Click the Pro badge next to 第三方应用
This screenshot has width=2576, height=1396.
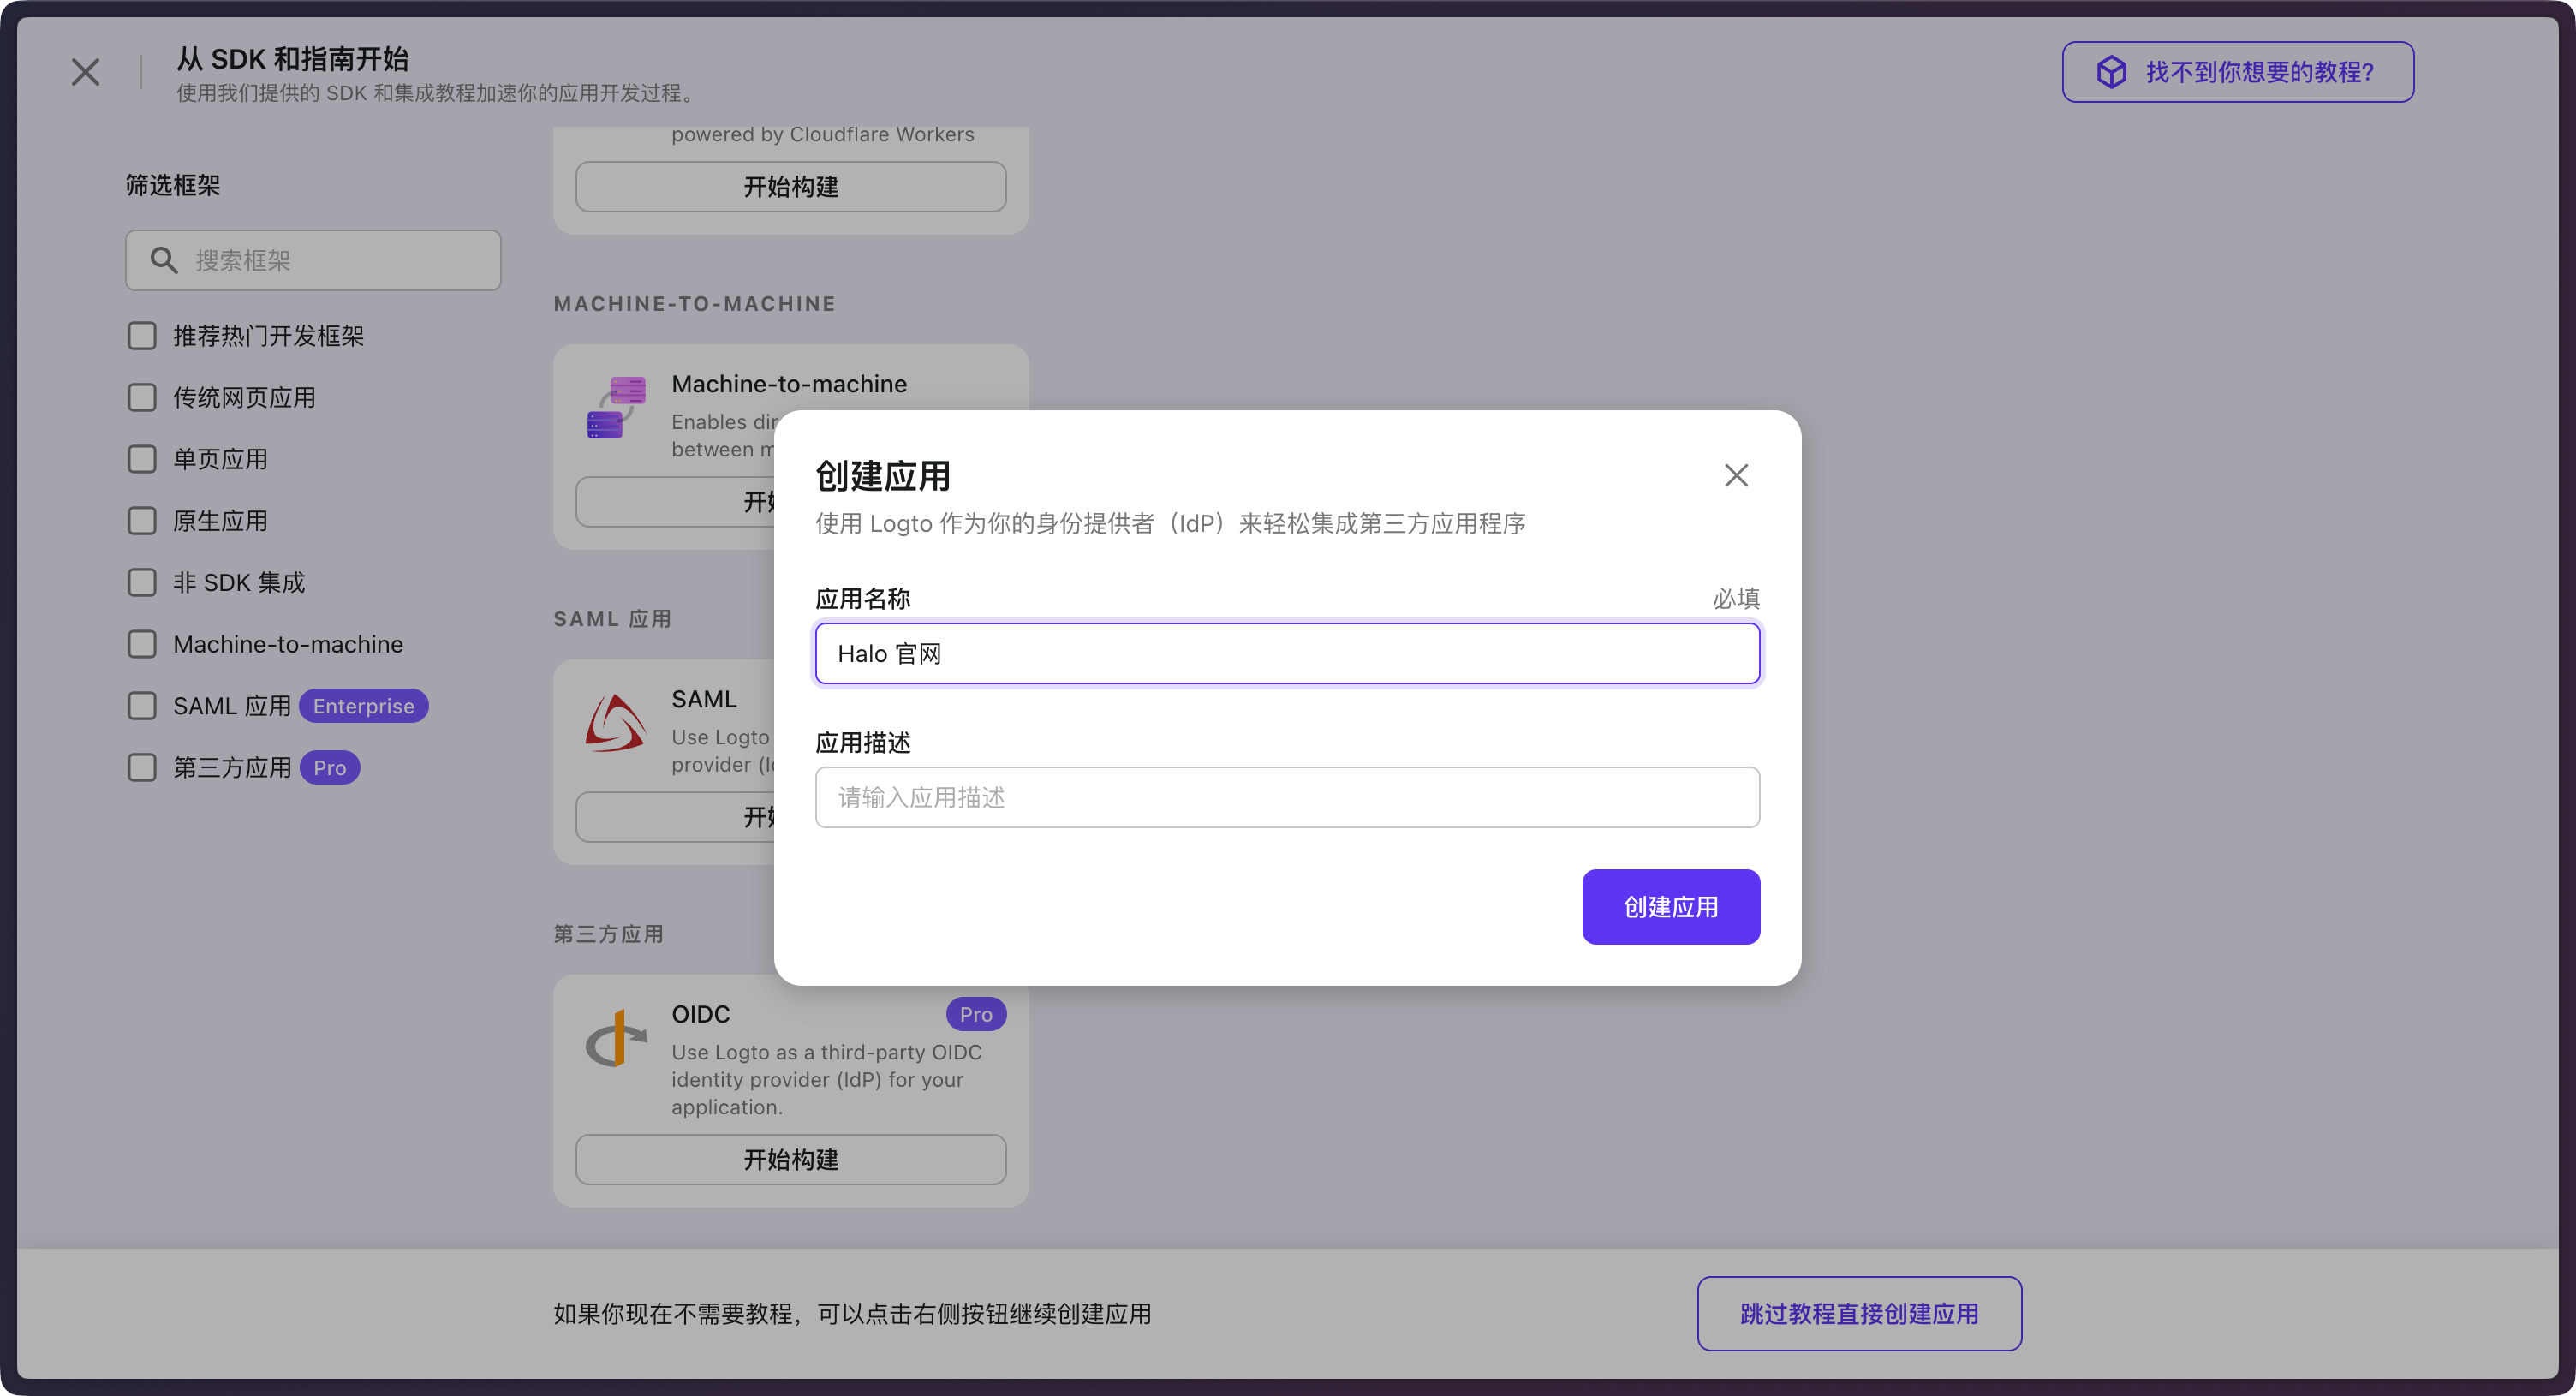330,767
